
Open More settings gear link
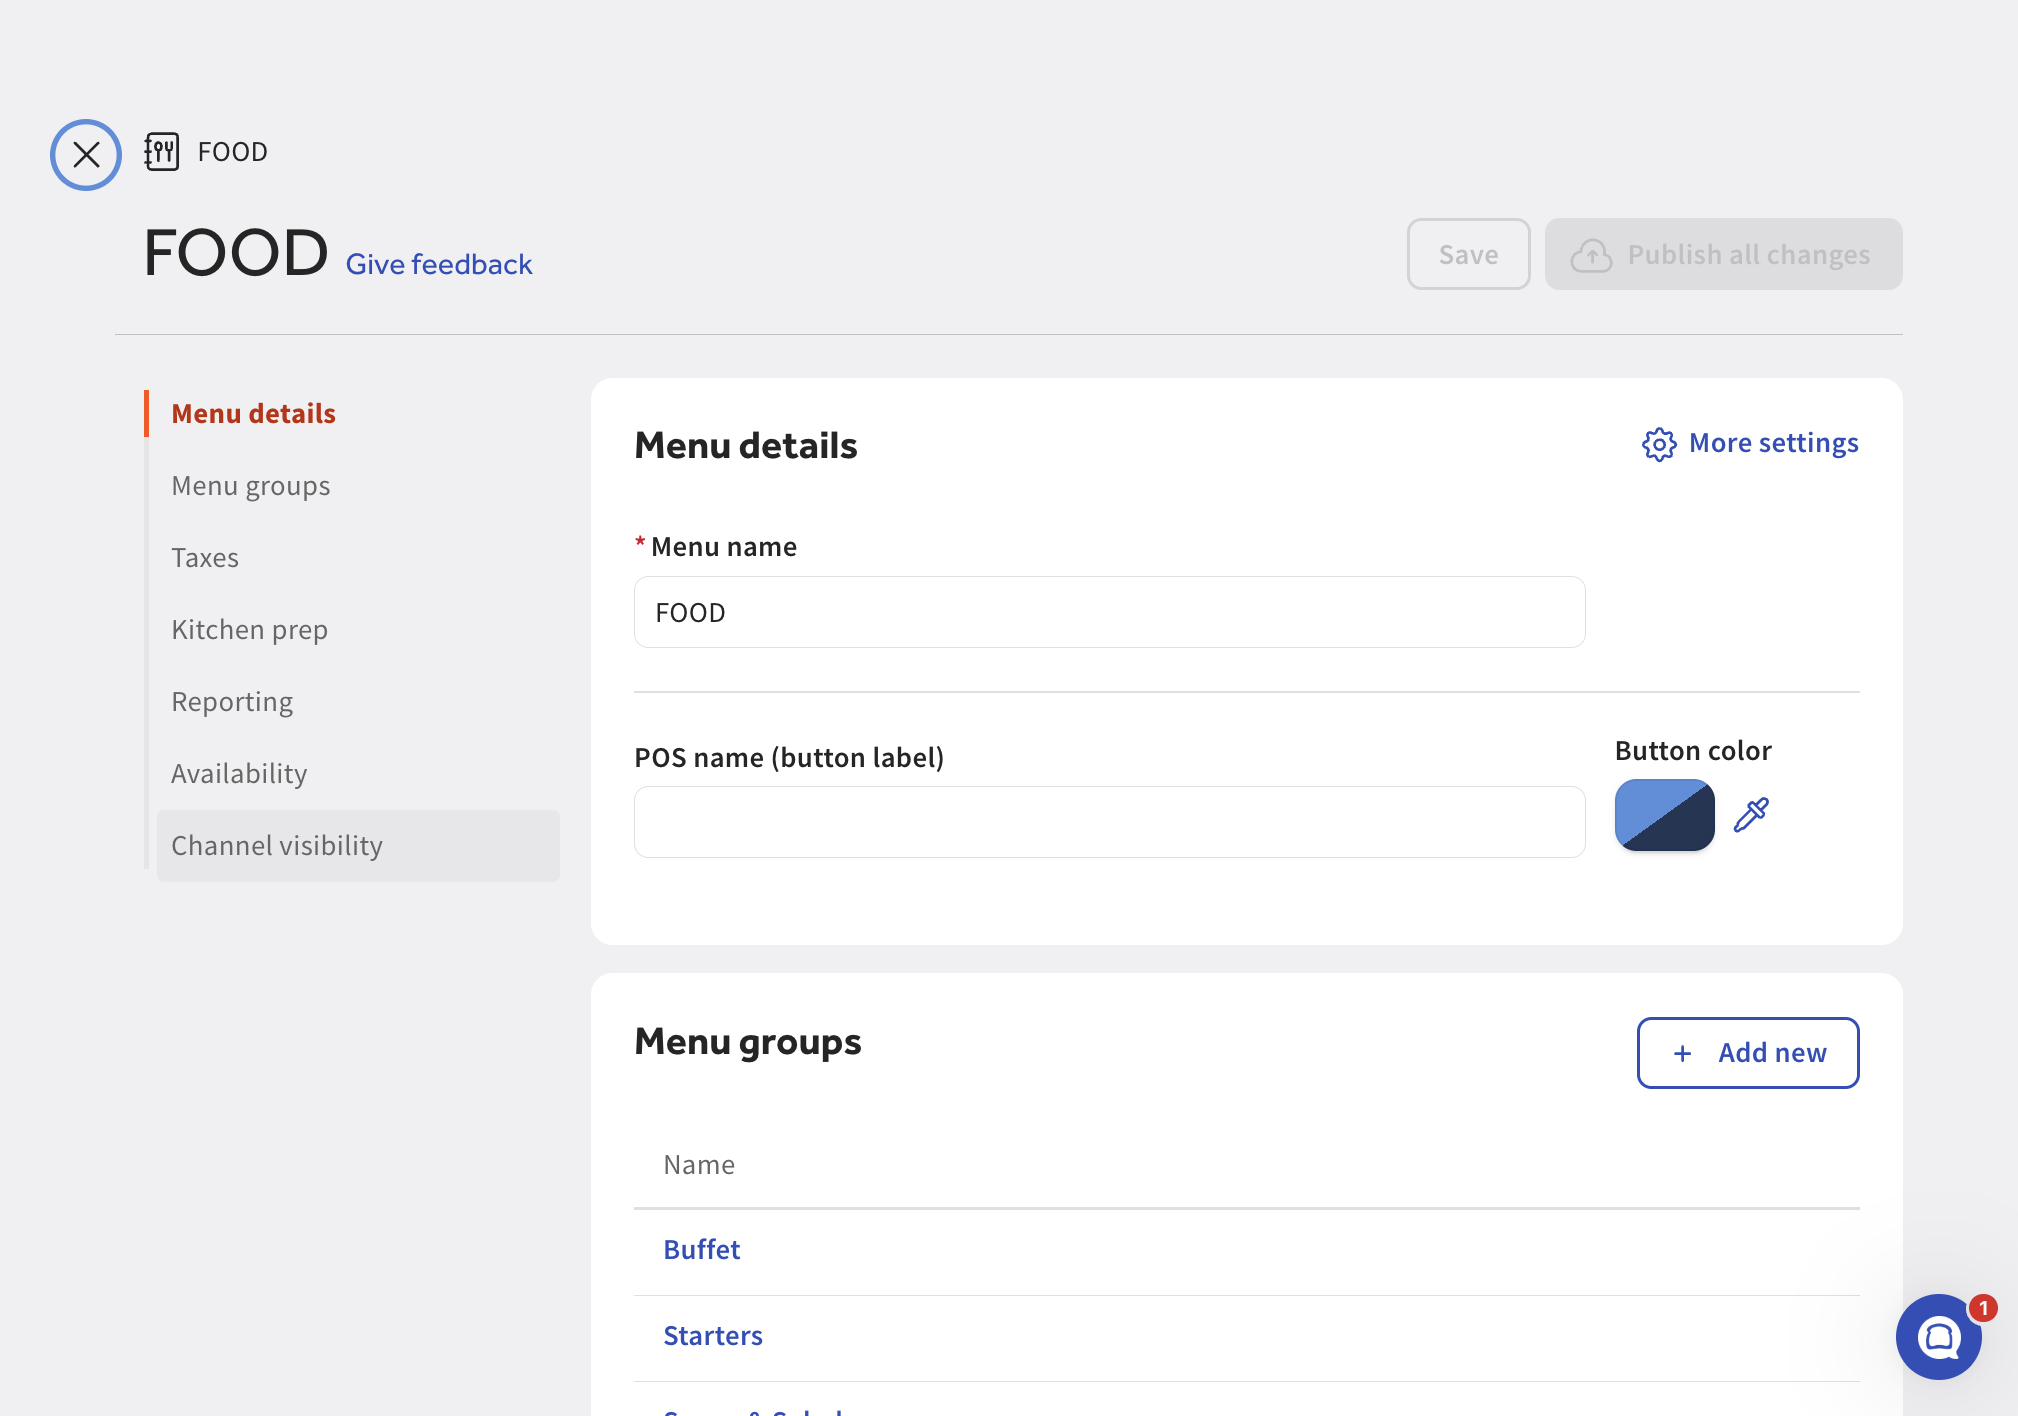(1750, 443)
